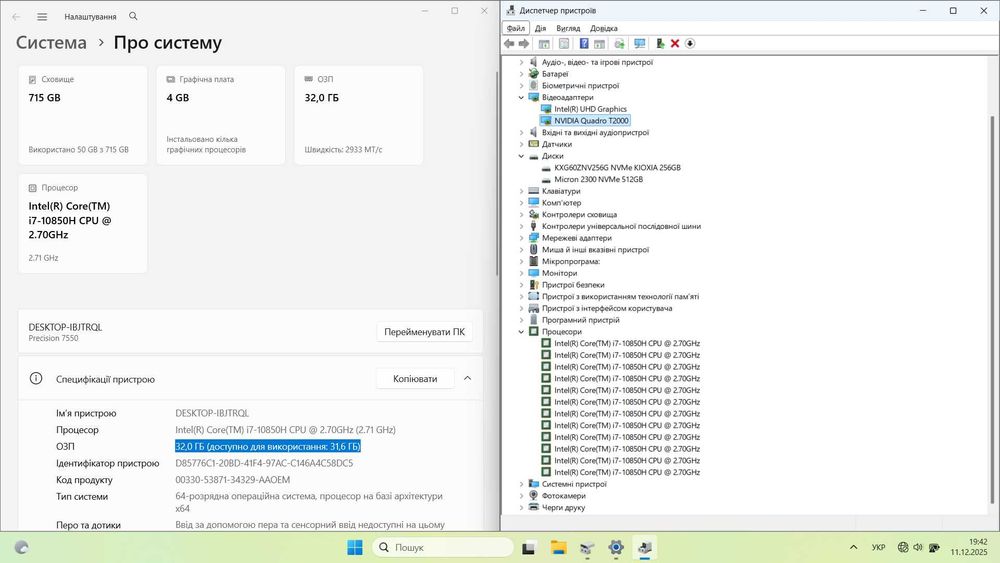This screenshot has width=1000, height=563.
Task: Click the Код продукту value 00330-53871-34329-AAOEM
Action: pos(233,479)
